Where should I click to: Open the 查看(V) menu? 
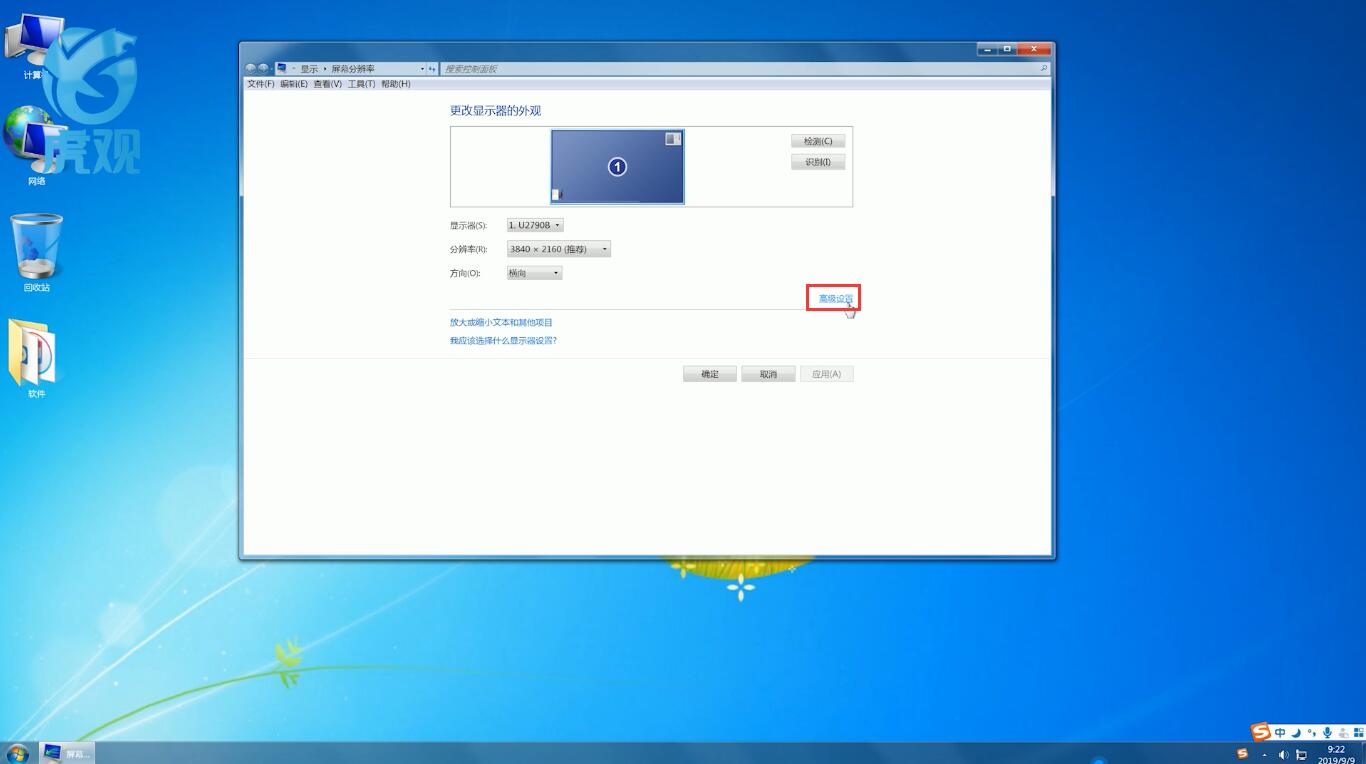328,84
